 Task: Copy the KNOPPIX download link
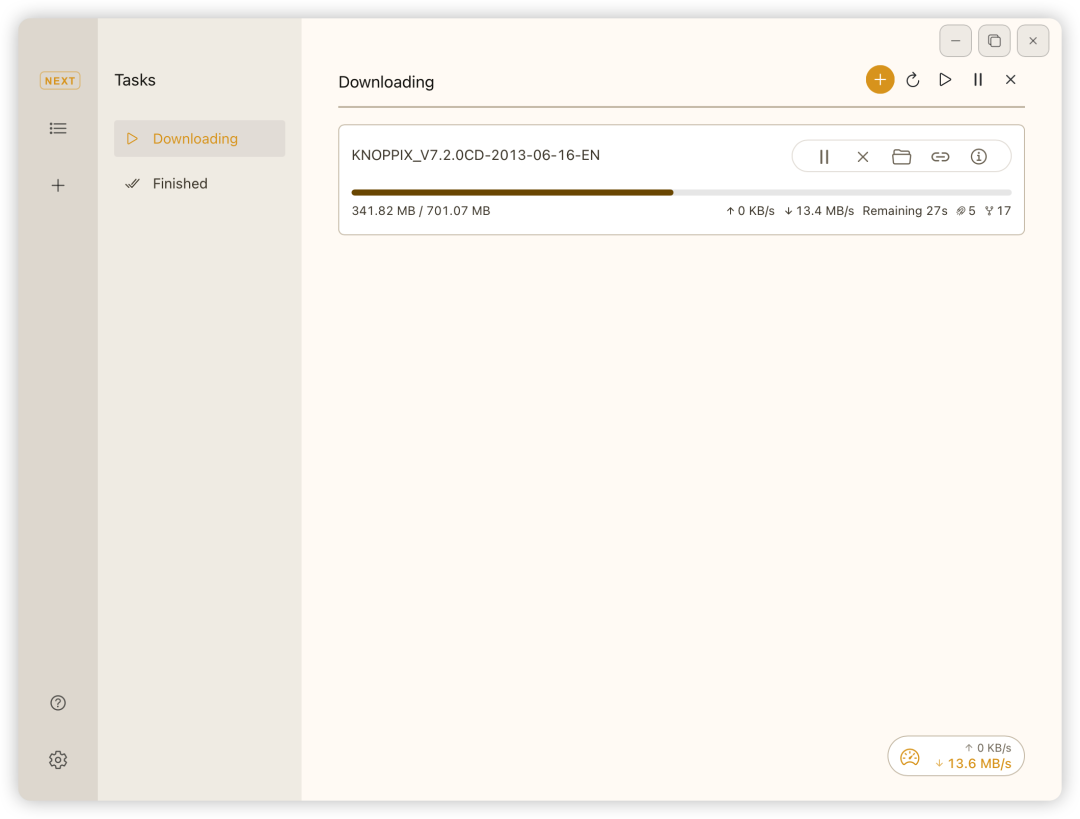coord(940,157)
